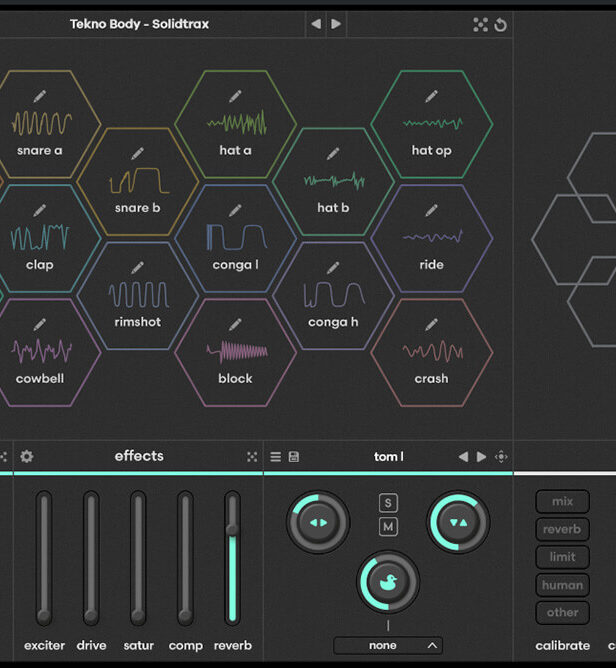Click the comp slider
Image resolution: width=616 pixels, height=668 pixels.
pyautogui.click(x=185, y=558)
